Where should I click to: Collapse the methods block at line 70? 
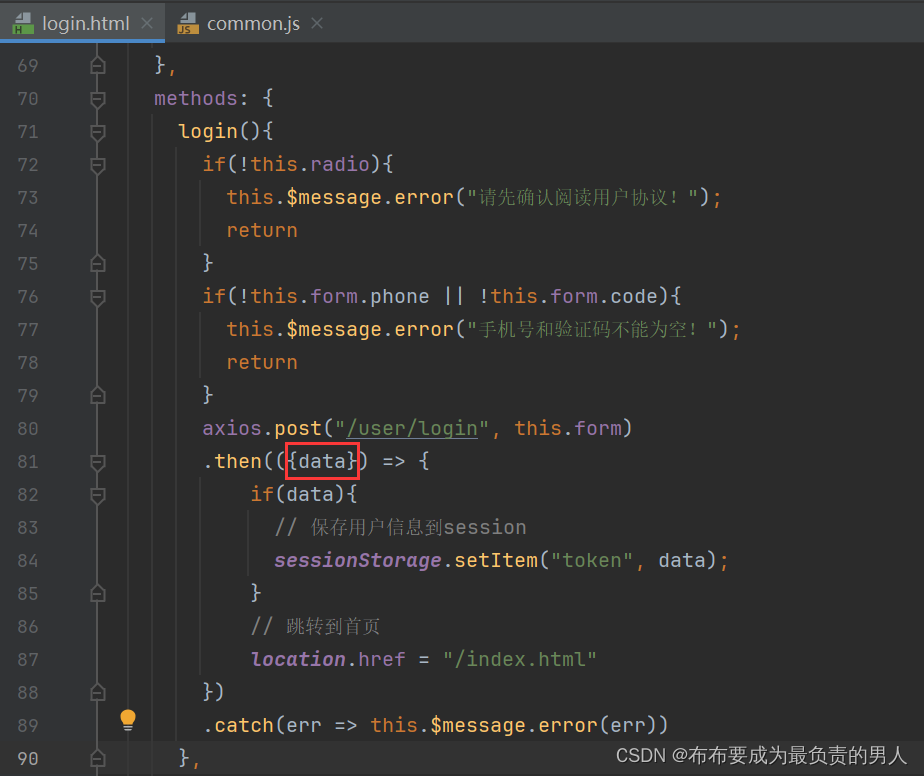[97, 99]
